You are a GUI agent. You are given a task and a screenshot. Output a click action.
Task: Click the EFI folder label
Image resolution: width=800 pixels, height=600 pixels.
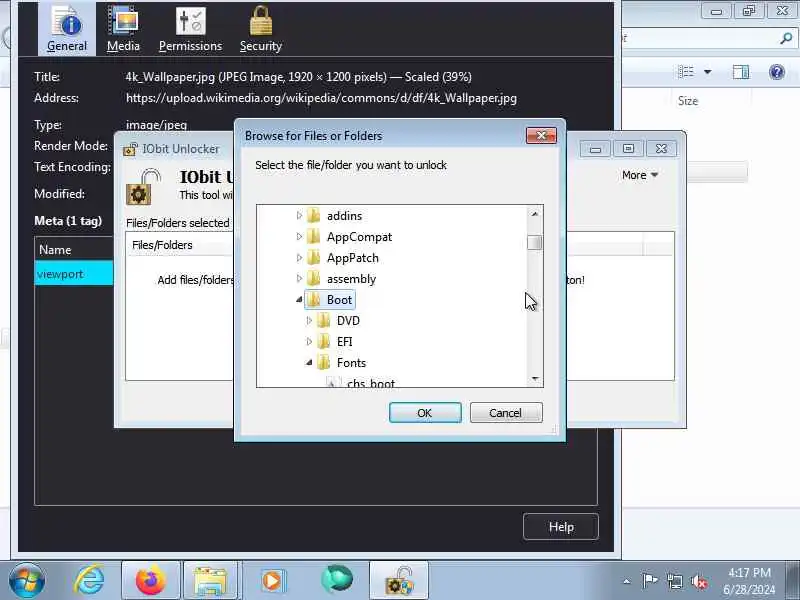point(345,341)
